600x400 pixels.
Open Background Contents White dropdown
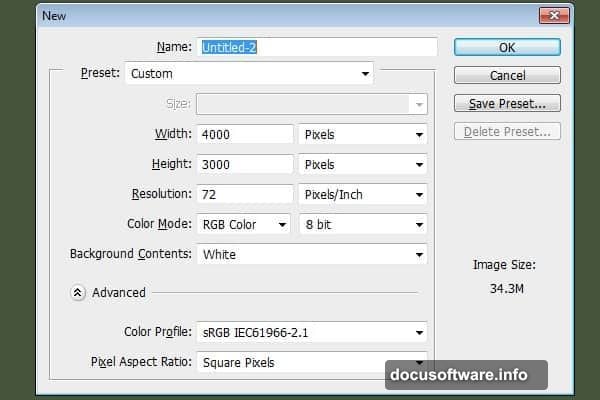coord(312,254)
